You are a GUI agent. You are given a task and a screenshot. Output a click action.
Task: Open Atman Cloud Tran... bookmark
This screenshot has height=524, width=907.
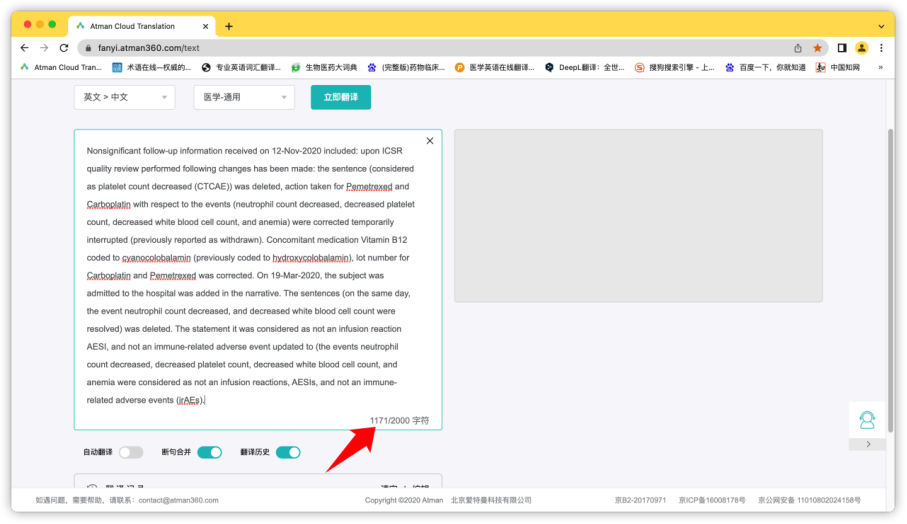tap(61, 68)
